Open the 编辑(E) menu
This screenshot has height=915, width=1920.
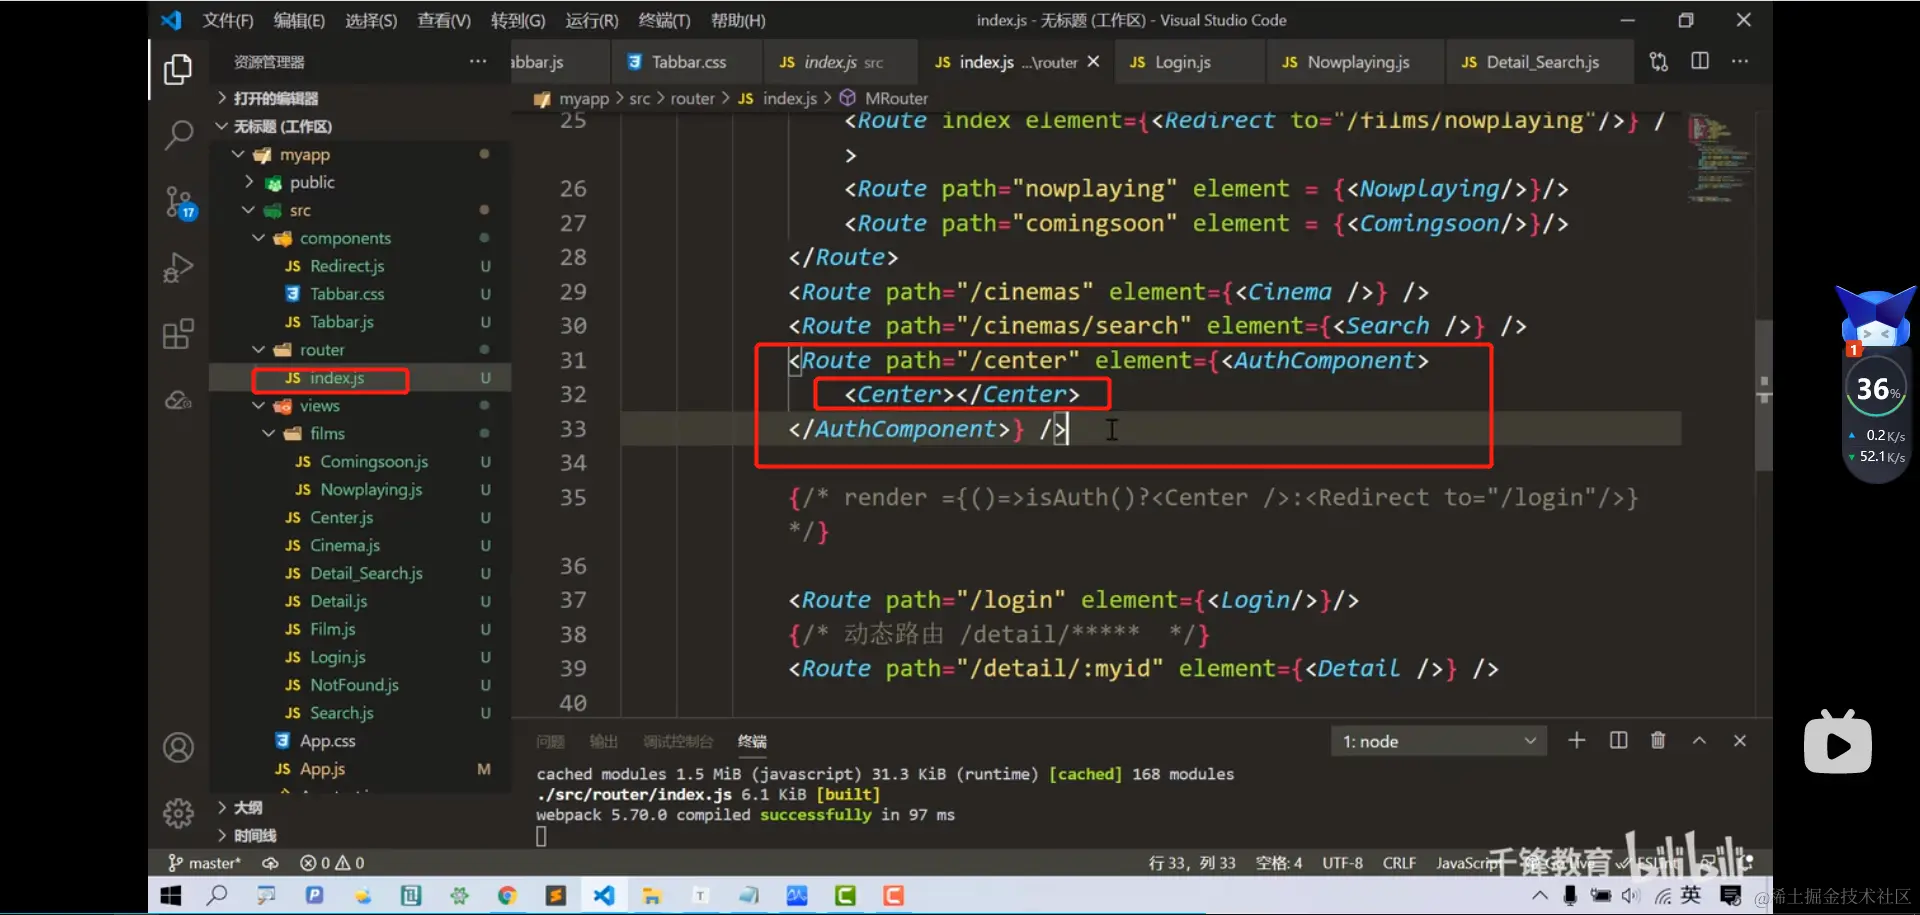[x=299, y=20]
